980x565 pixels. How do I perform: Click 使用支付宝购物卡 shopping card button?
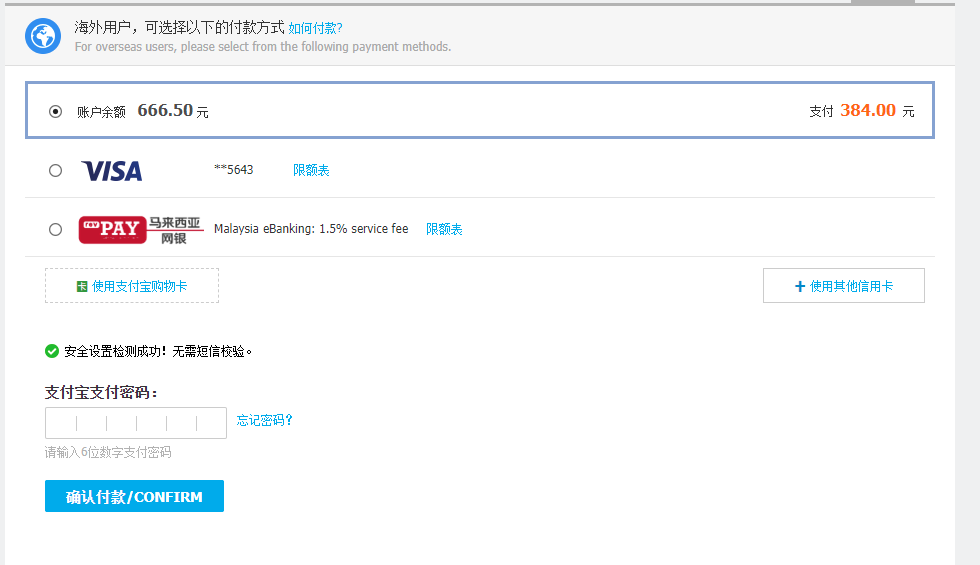(132, 286)
